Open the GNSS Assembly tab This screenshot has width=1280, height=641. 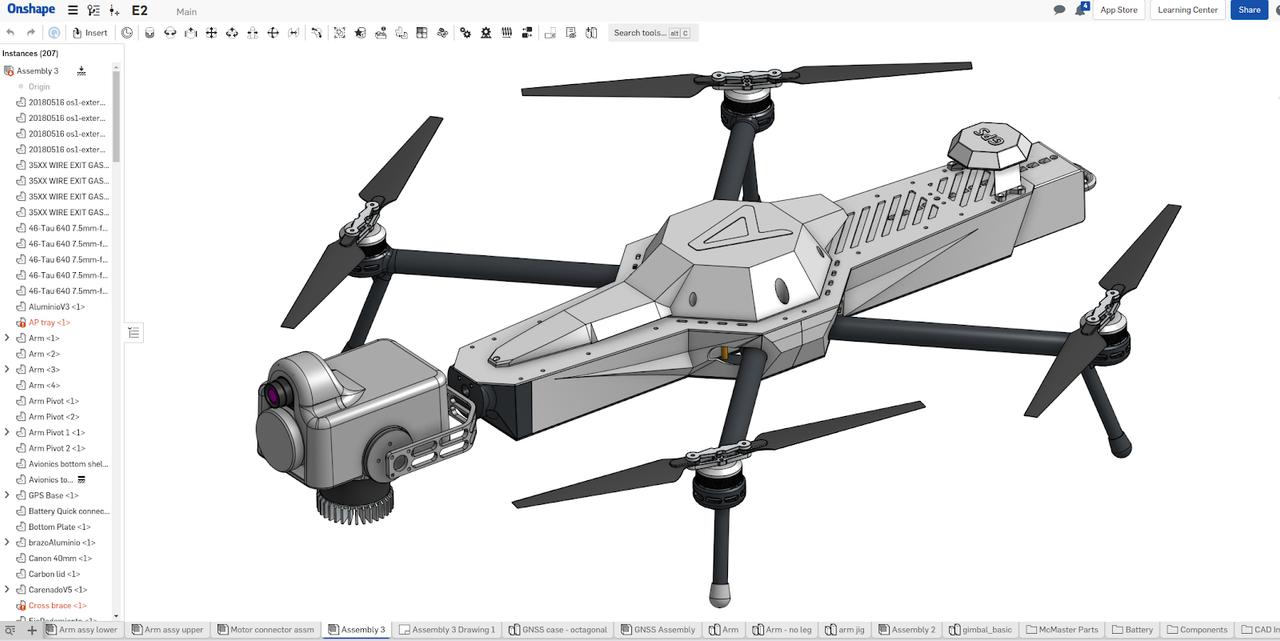658,630
